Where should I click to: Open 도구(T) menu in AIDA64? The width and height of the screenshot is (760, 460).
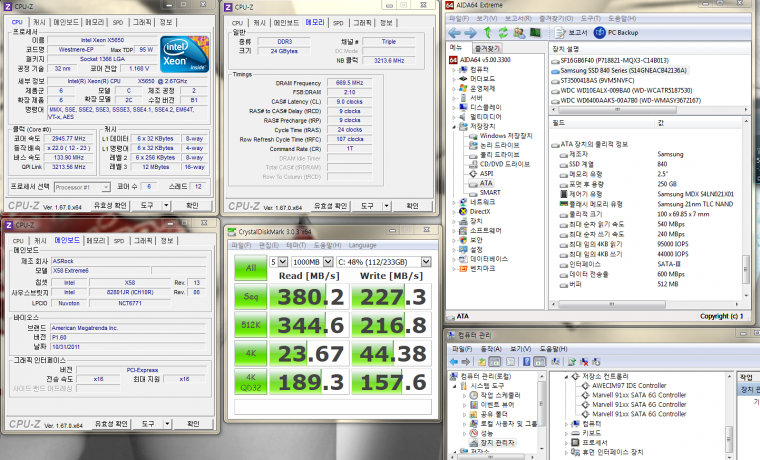pyautogui.click(x=590, y=18)
